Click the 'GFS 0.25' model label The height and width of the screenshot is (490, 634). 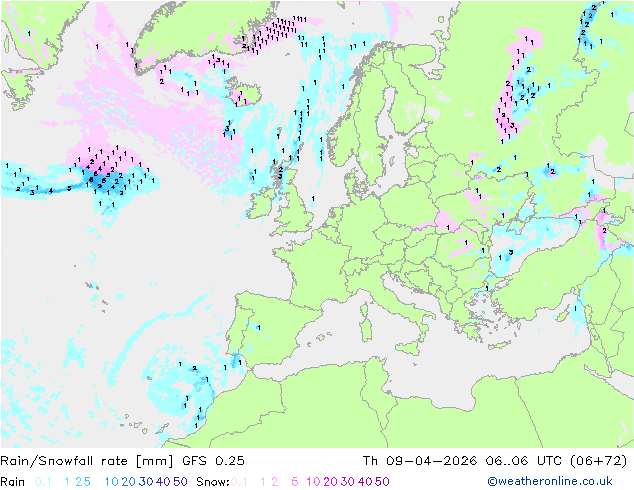point(213,461)
